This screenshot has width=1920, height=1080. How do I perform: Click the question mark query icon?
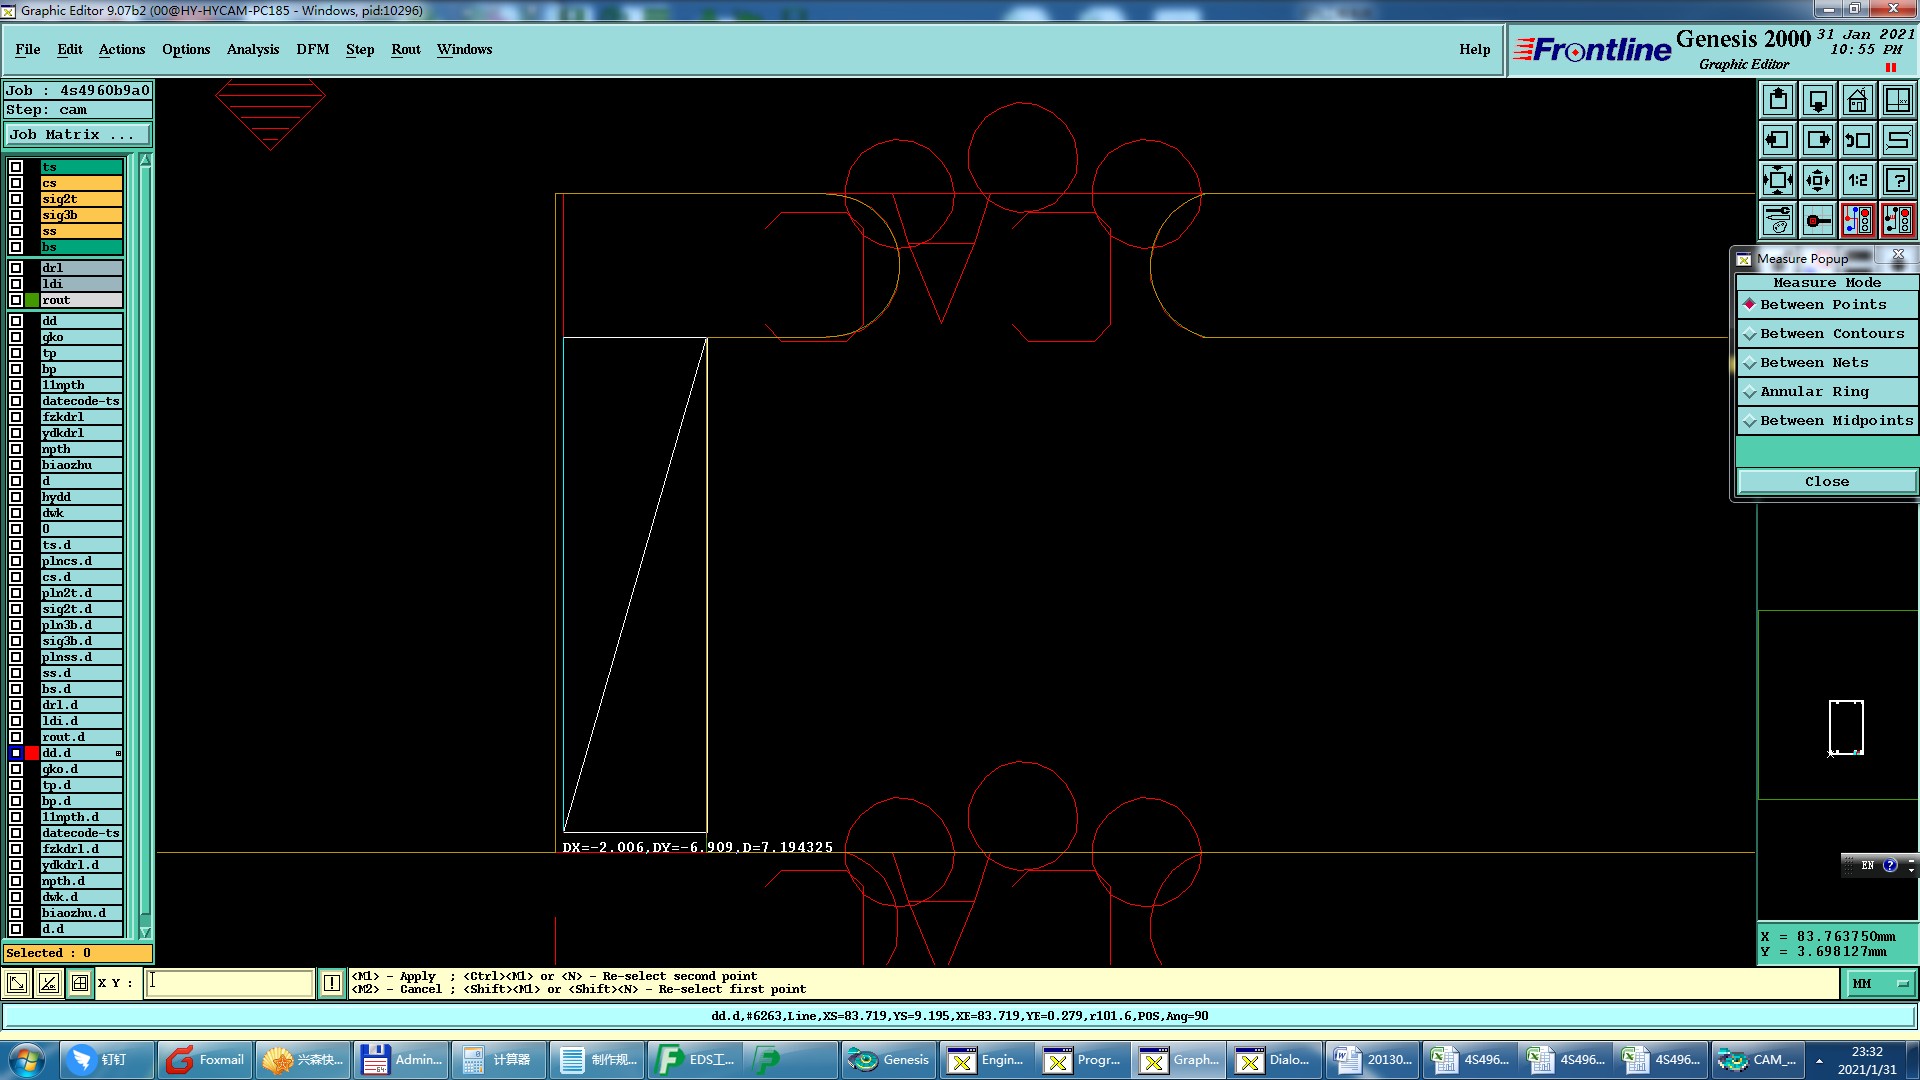1897,180
